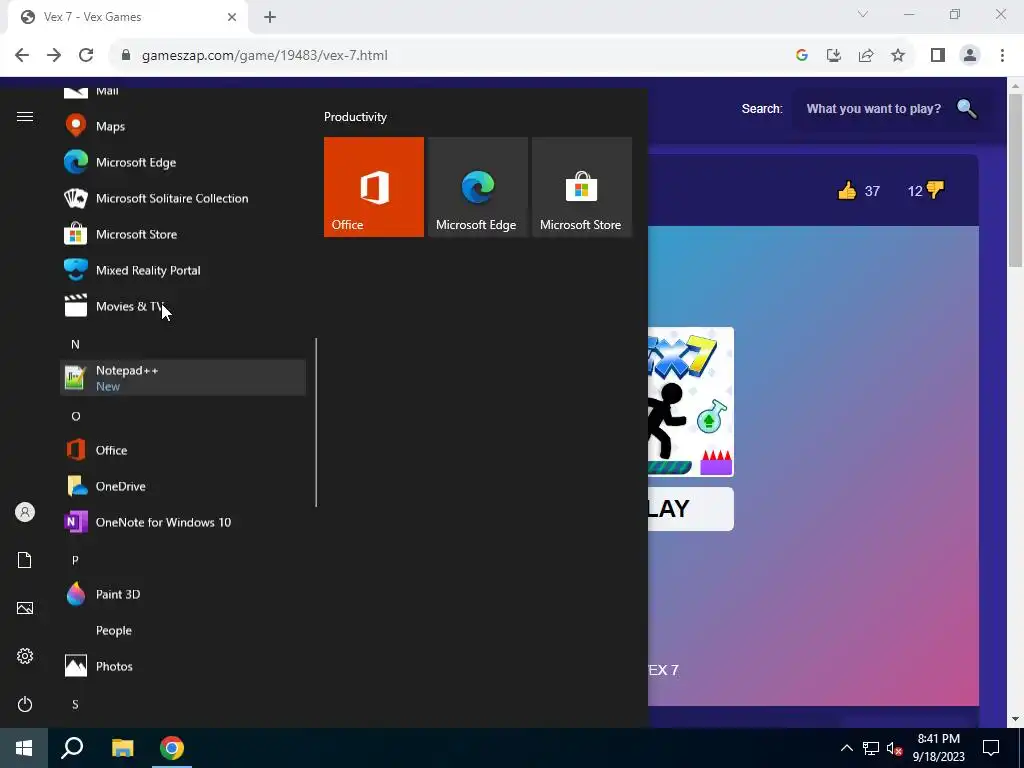Open File Explorer from the taskbar
This screenshot has width=1024, height=768.
(x=122, y=748)
